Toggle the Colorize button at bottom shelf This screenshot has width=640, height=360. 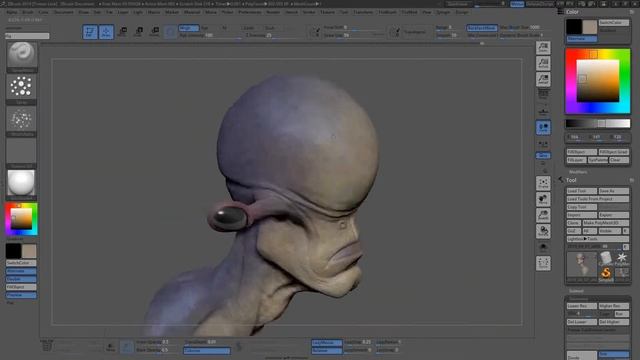tap(207, 351)
